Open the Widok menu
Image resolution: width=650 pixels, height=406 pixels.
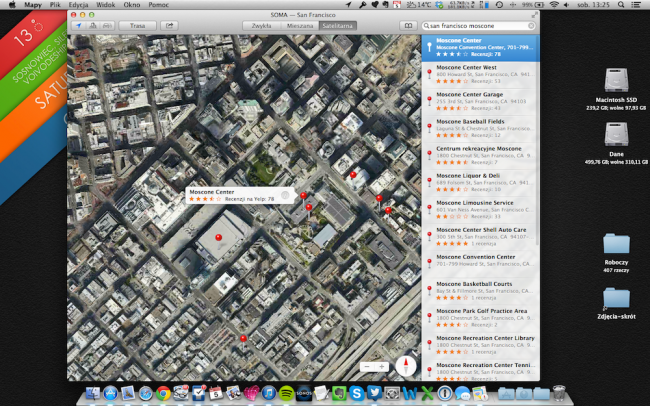(x=105, y=5)
